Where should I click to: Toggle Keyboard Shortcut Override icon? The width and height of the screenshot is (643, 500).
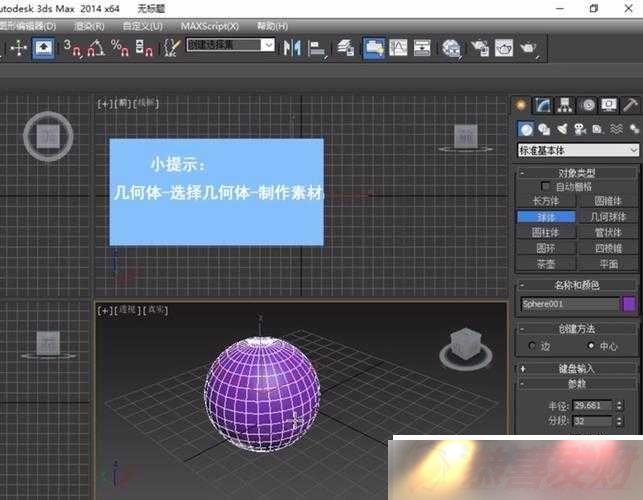click(43, 48)
